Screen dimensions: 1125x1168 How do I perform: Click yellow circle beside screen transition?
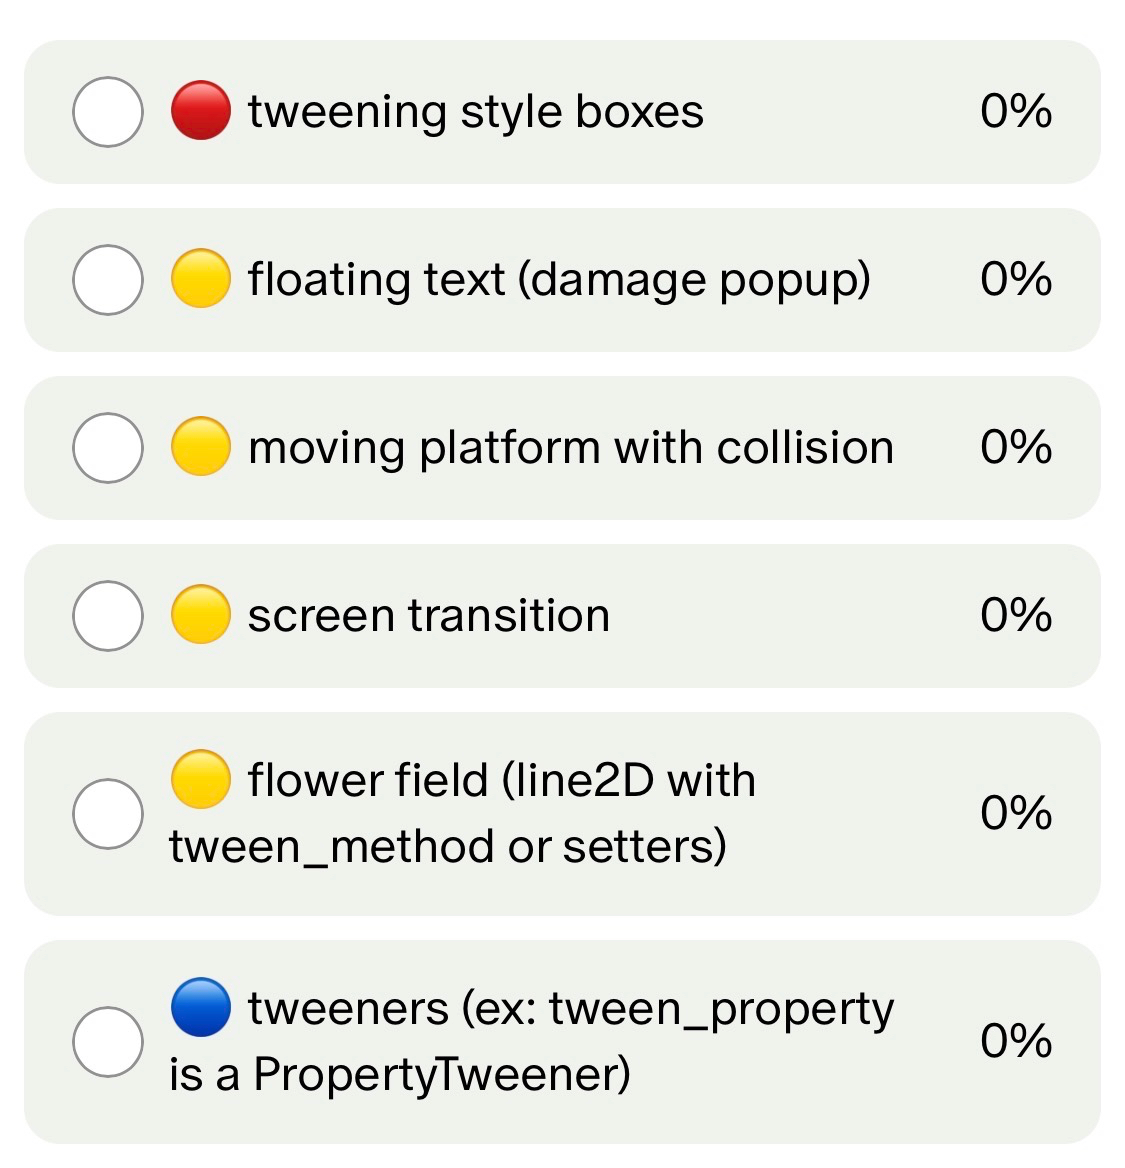201,615
